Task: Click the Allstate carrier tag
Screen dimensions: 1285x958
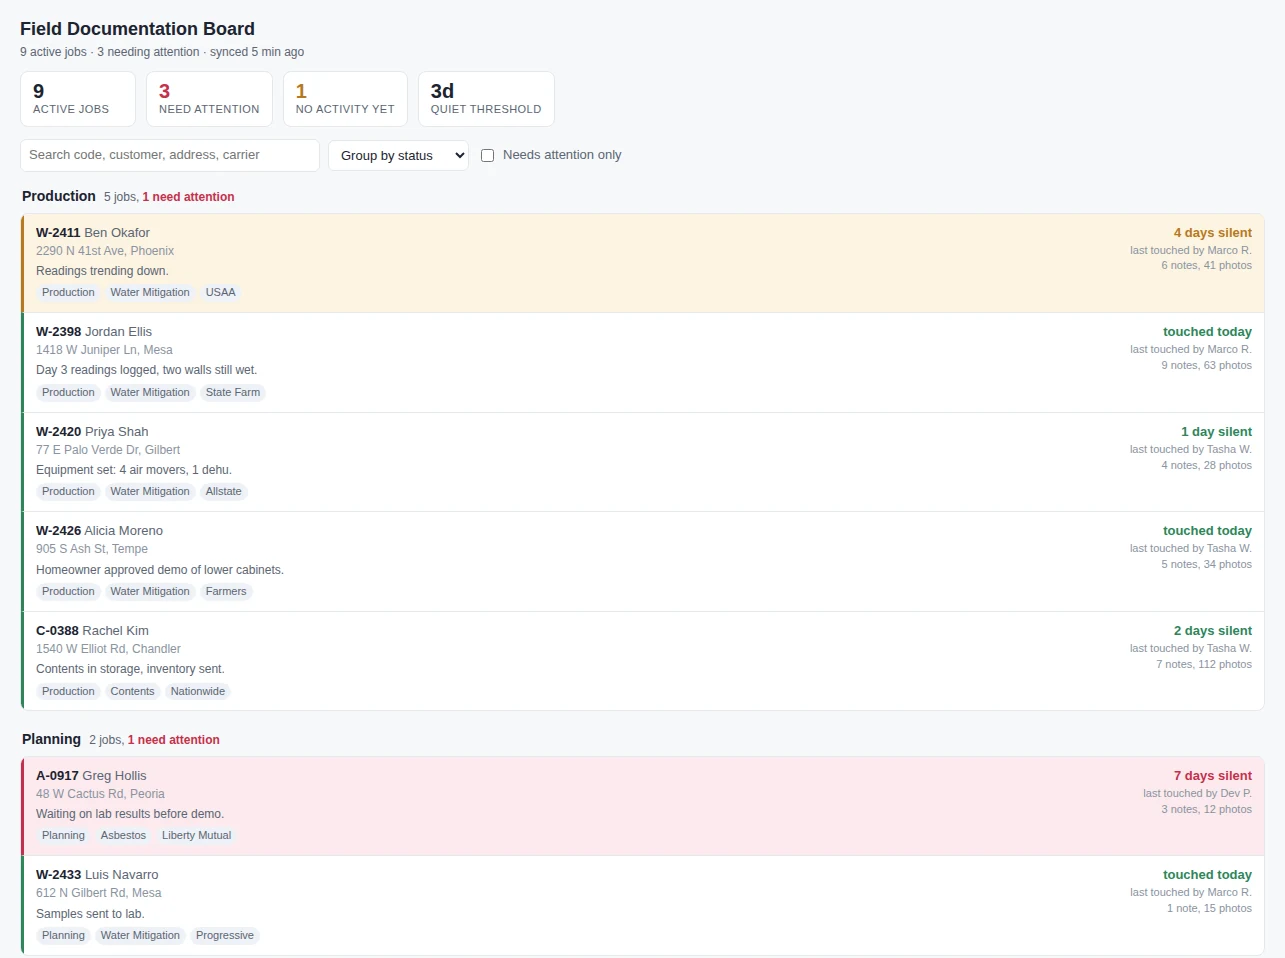Action: [224, 492]
